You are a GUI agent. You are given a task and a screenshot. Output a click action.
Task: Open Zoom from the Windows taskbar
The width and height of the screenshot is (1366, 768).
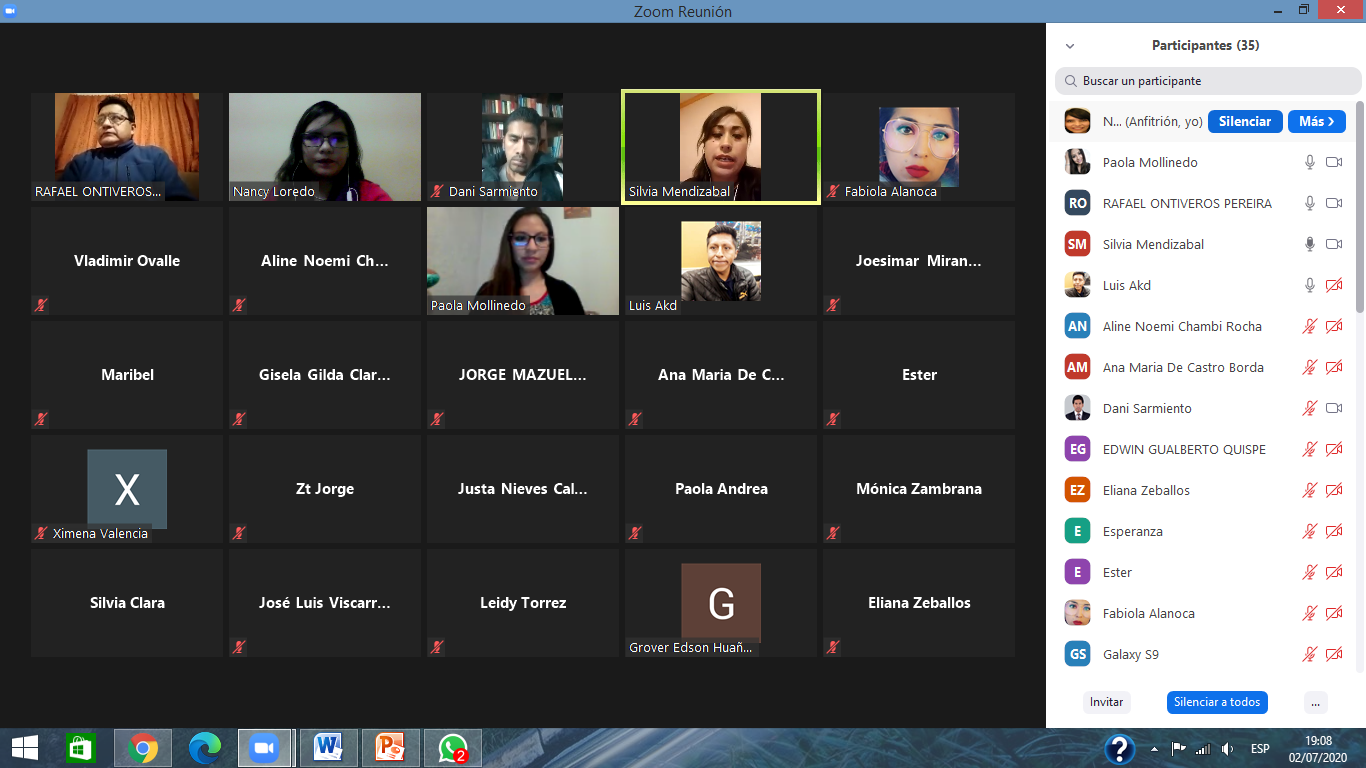click(264, 748)
